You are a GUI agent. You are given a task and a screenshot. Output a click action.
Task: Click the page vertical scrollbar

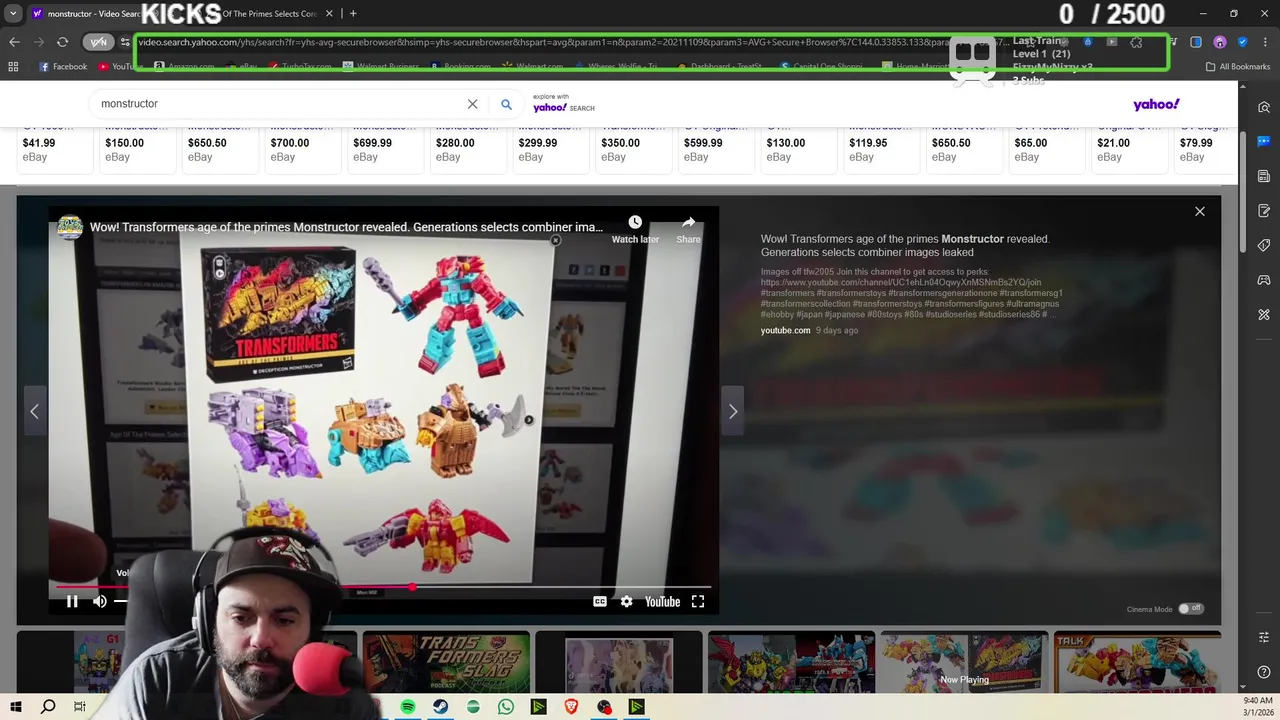(1243, 190)
